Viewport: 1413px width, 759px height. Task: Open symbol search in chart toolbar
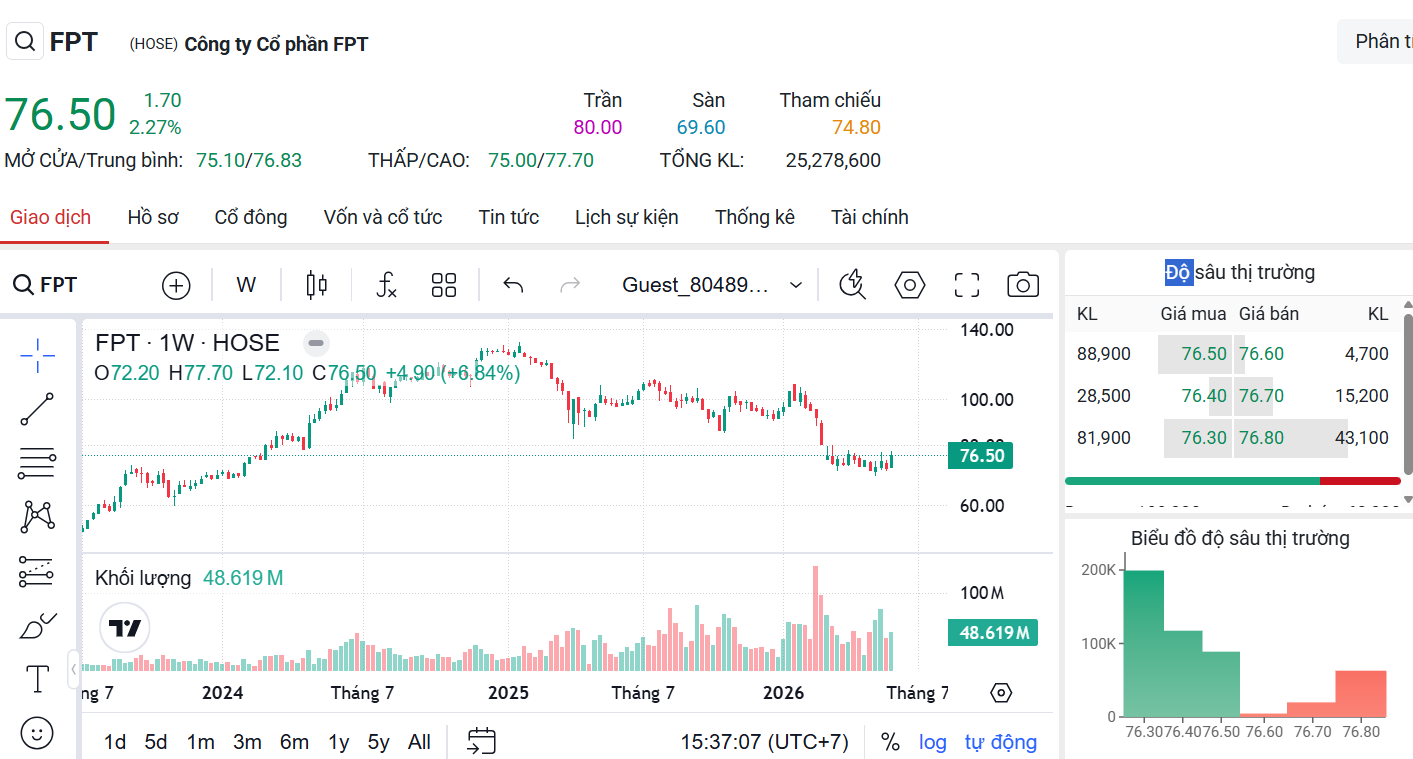(x=45, y=285)
